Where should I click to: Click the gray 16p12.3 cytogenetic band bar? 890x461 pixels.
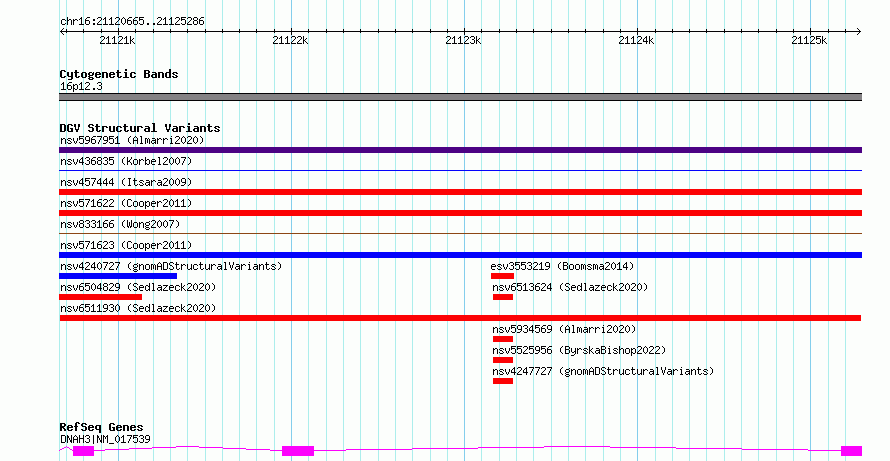click(x=460, y=97)
